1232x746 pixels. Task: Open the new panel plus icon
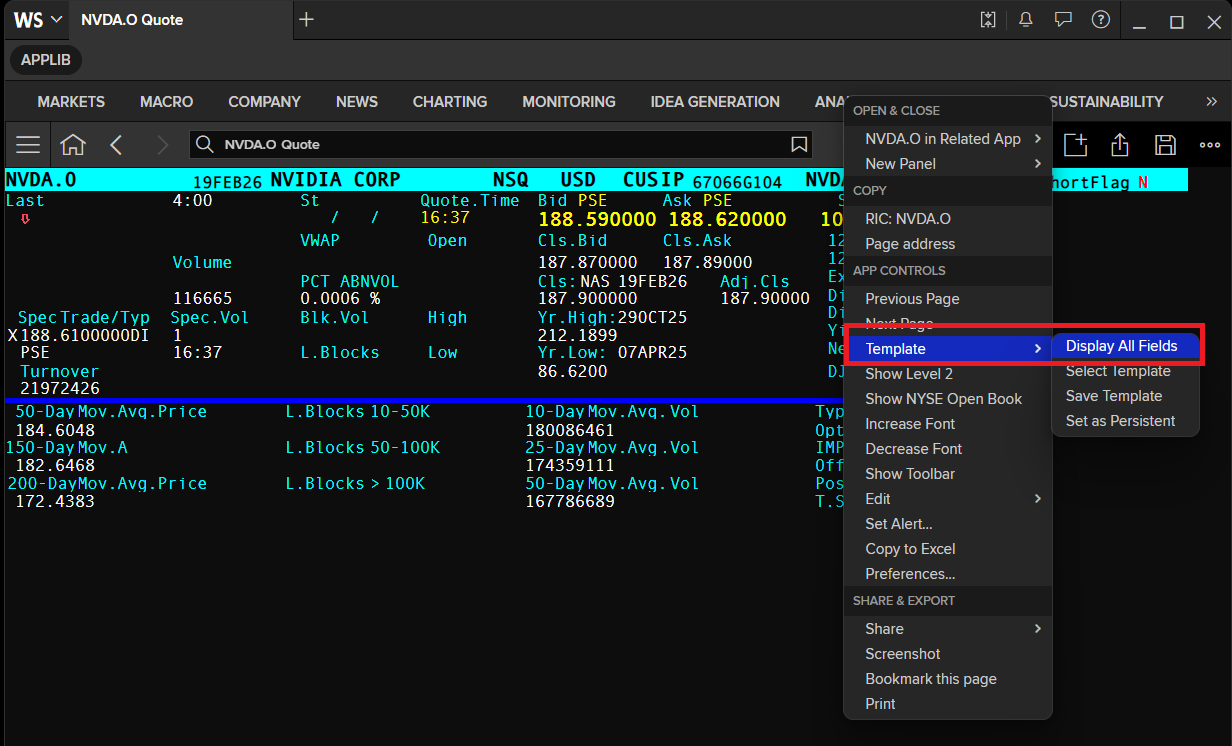(1075, 145)
